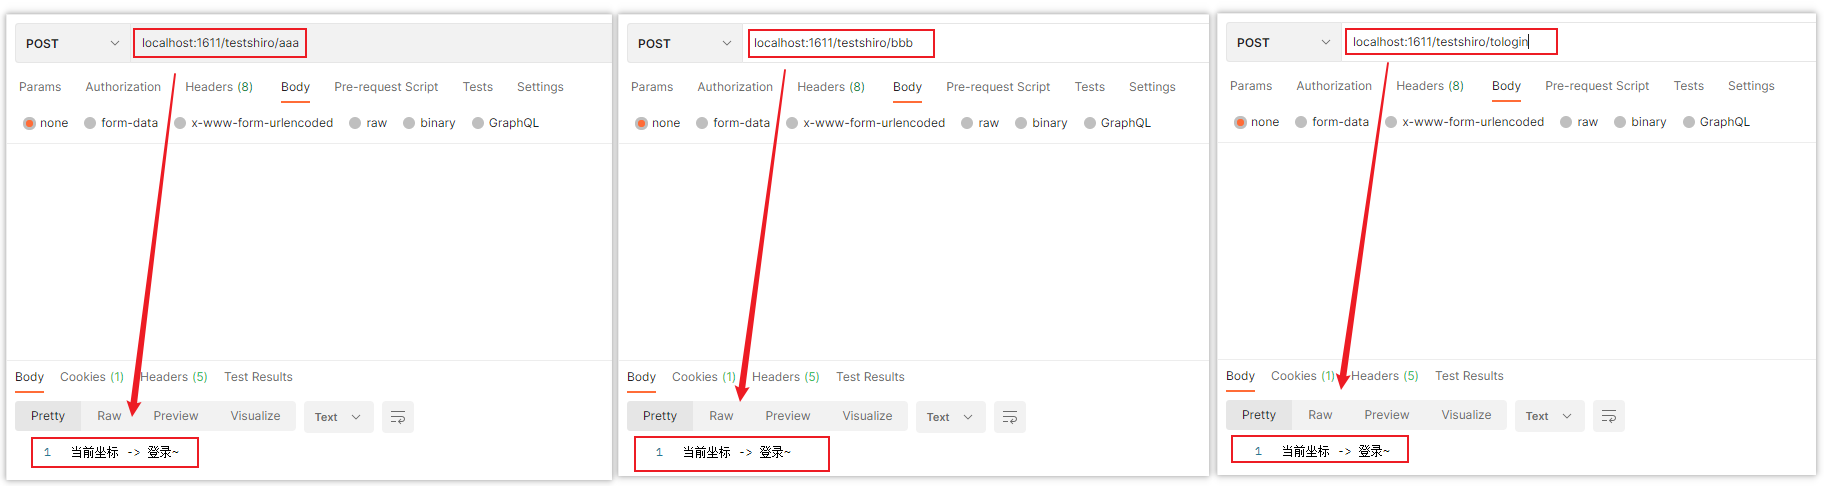Switch to response Body tab in the tologin panel
Viewport: 1833px width, 486px height.
tap(1240, 376)
